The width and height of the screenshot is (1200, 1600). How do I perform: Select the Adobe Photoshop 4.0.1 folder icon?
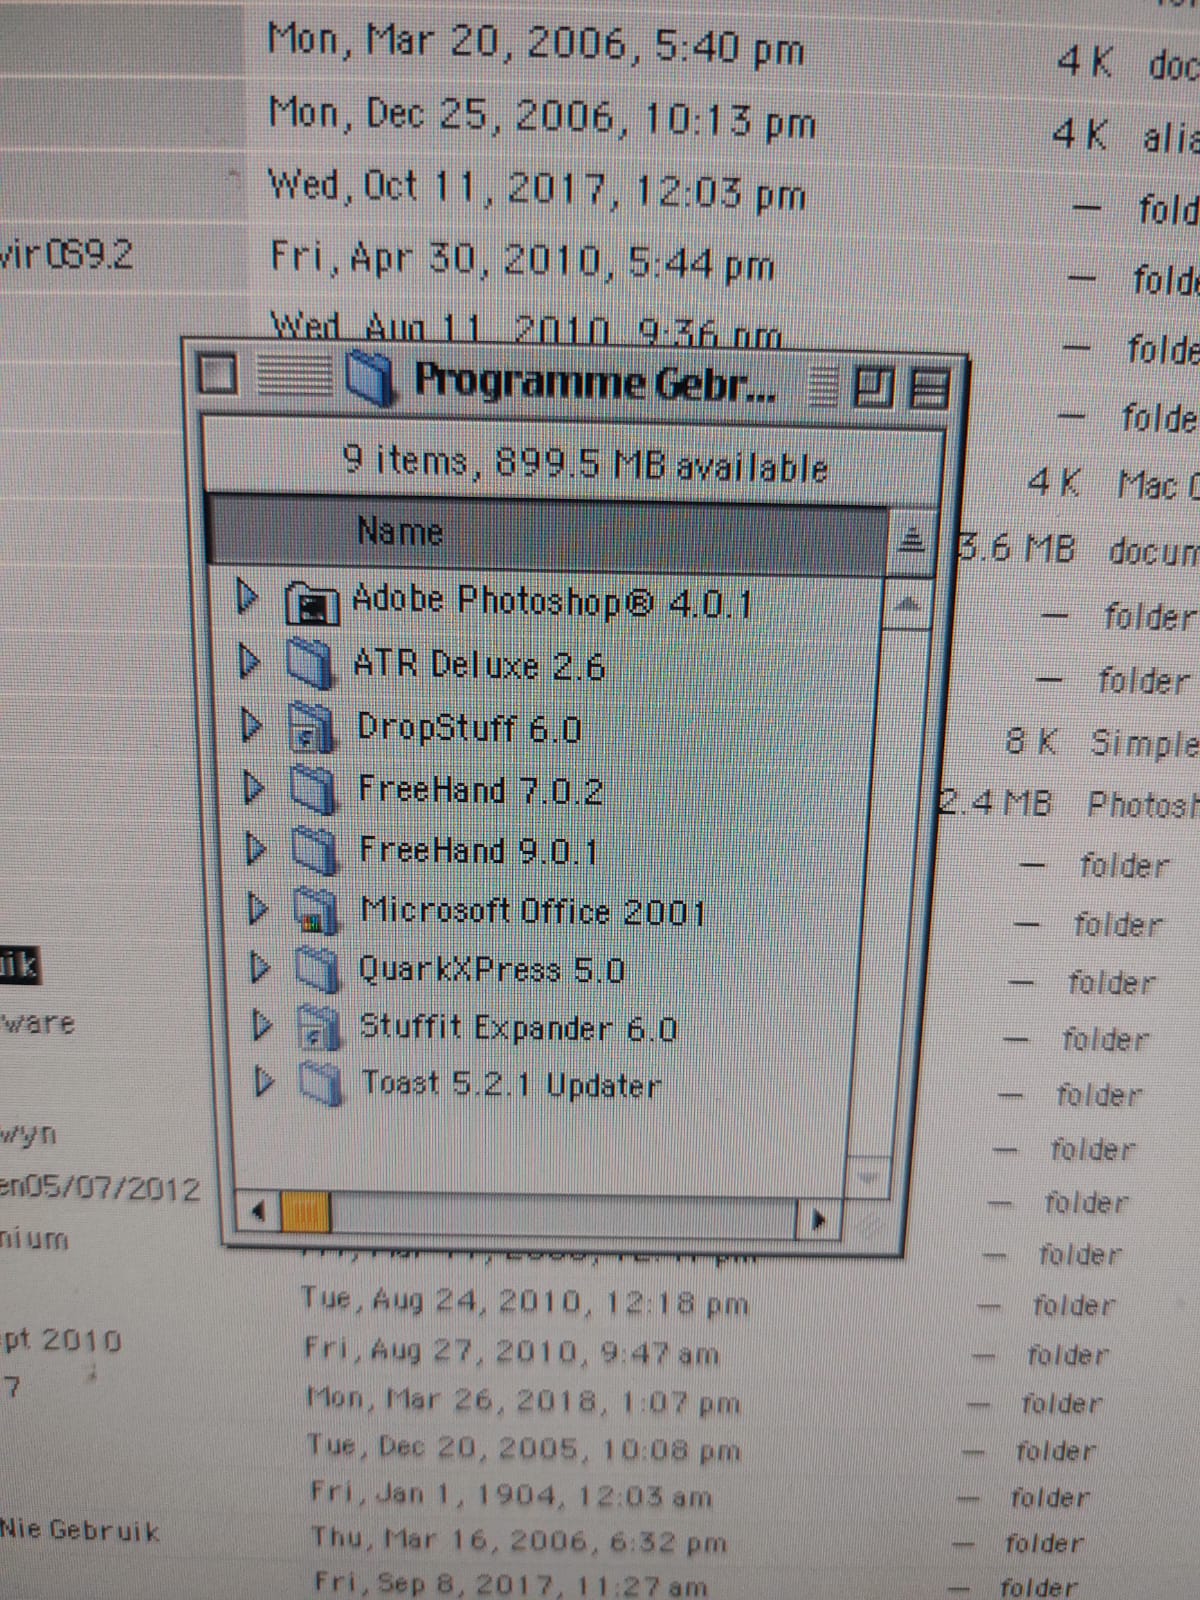tap(311, 604)
